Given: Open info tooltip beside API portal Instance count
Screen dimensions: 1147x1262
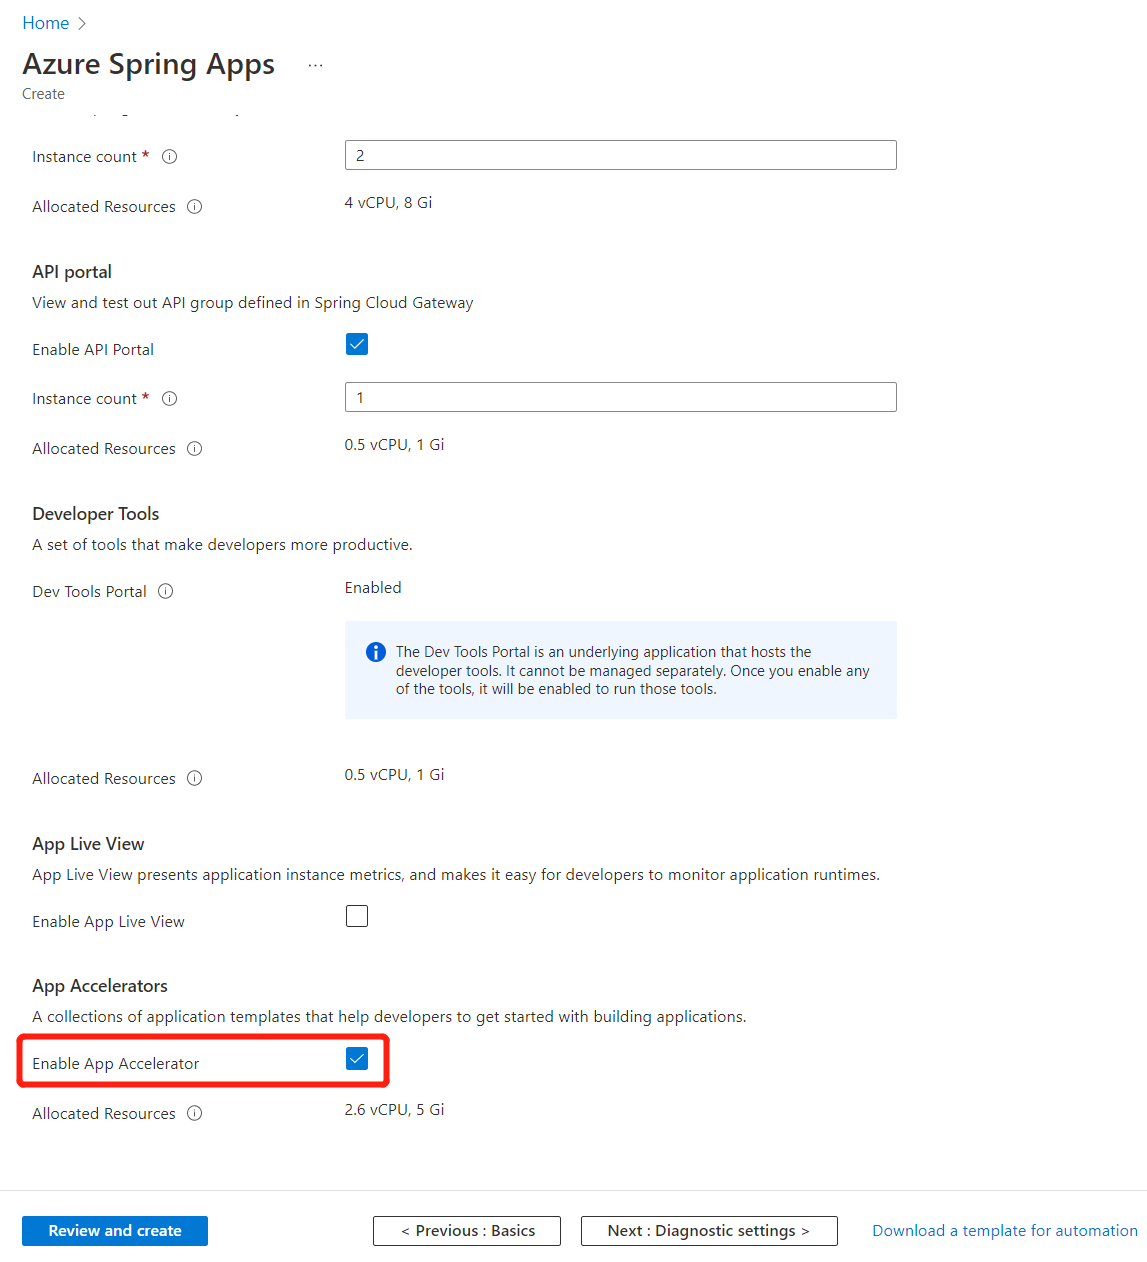Looking at the screenshot, I should 170,399.
